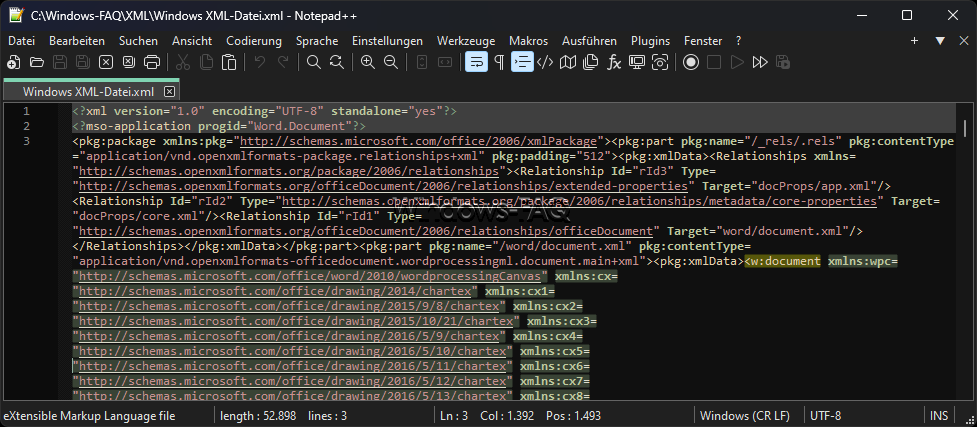Open the Bearbeiten menu
This screenshot has height=427, width=977.
[x=77, y=41]
